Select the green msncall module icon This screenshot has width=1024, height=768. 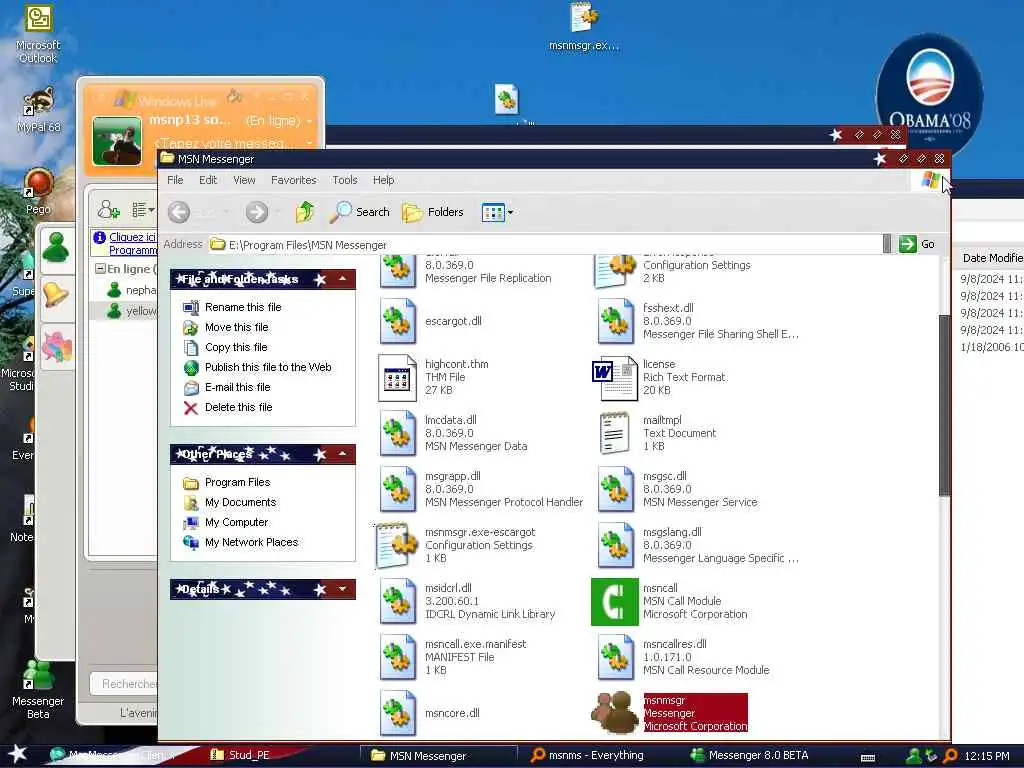click(615, 601)
